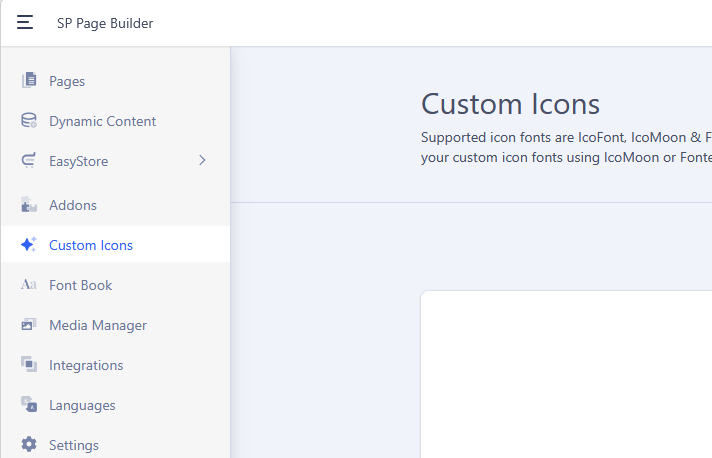This screenshot has width=712, height=458.
Task: Select Font Book in sidebar
Action: (x=115, y=285)
